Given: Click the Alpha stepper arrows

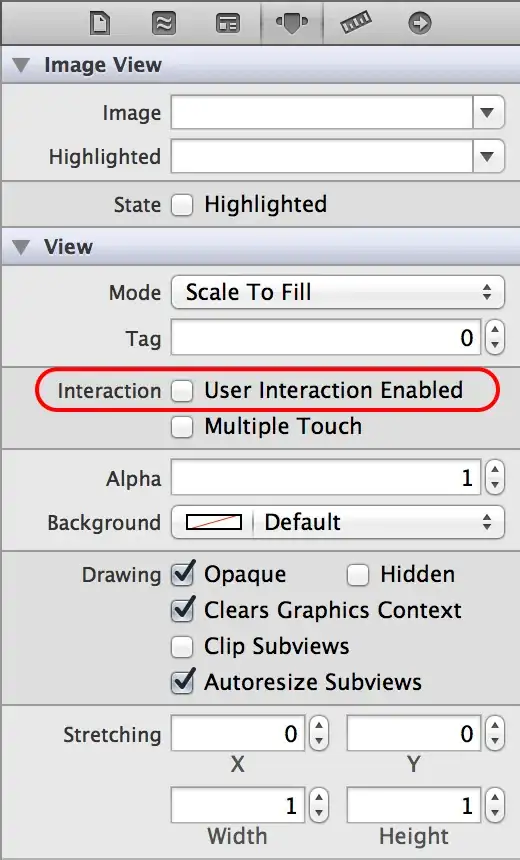Looking at the screenshot, I should tap(495, 478).
